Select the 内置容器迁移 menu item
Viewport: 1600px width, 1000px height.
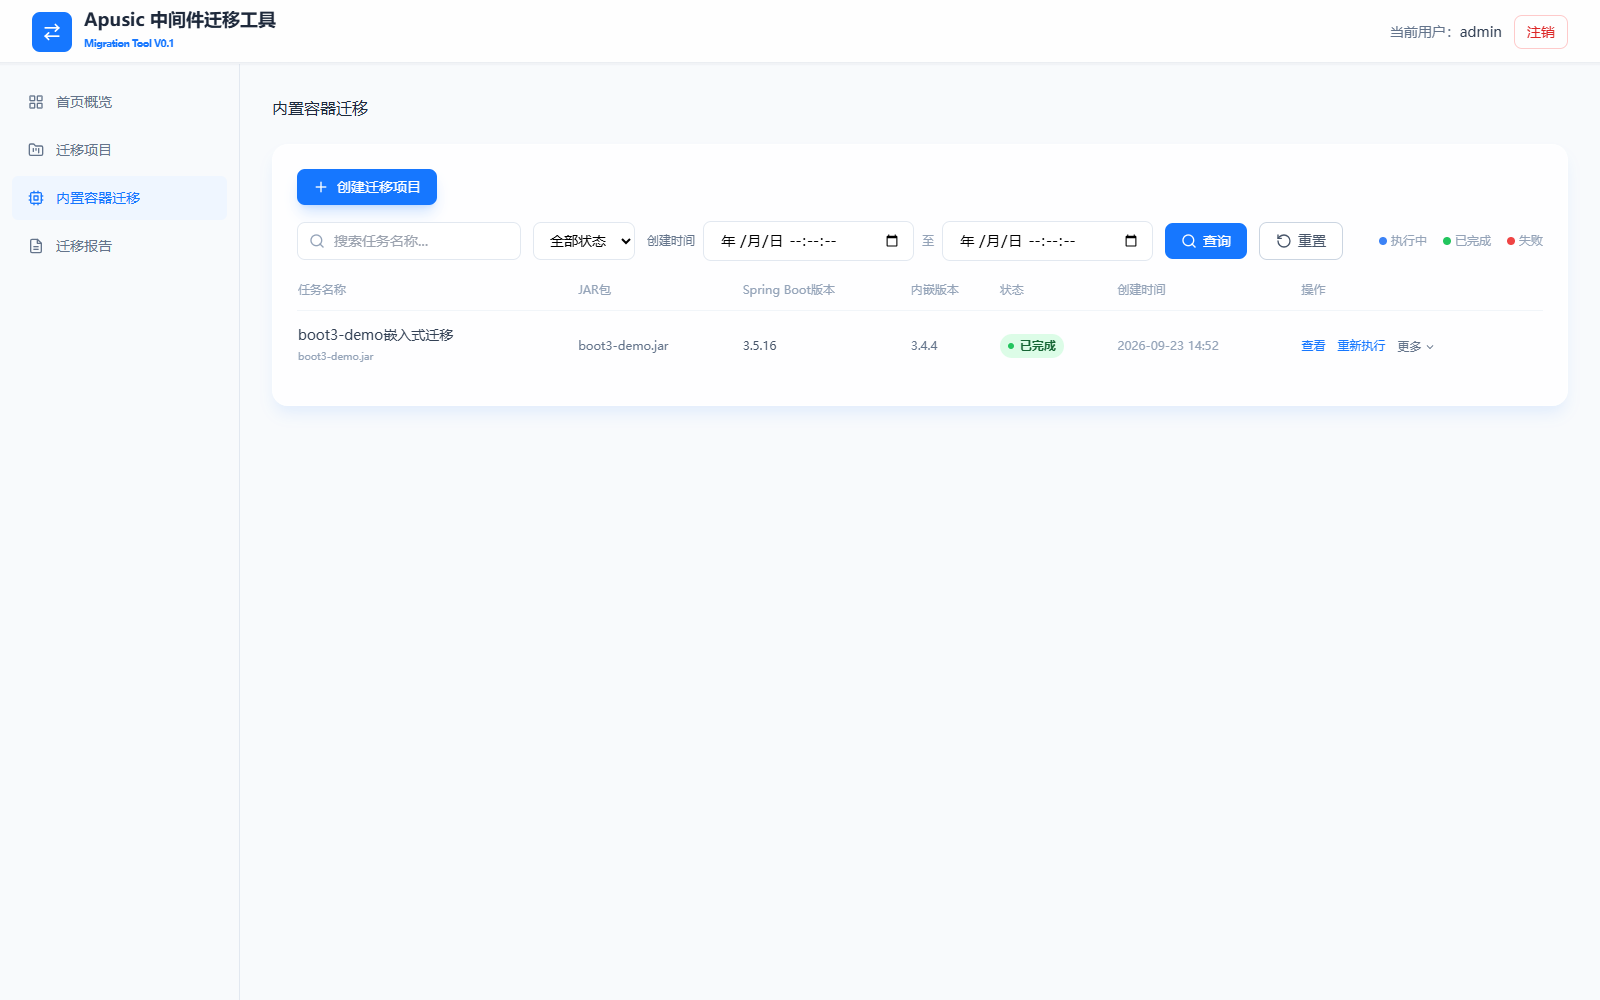pyautogui.click(x=120, y=198)
